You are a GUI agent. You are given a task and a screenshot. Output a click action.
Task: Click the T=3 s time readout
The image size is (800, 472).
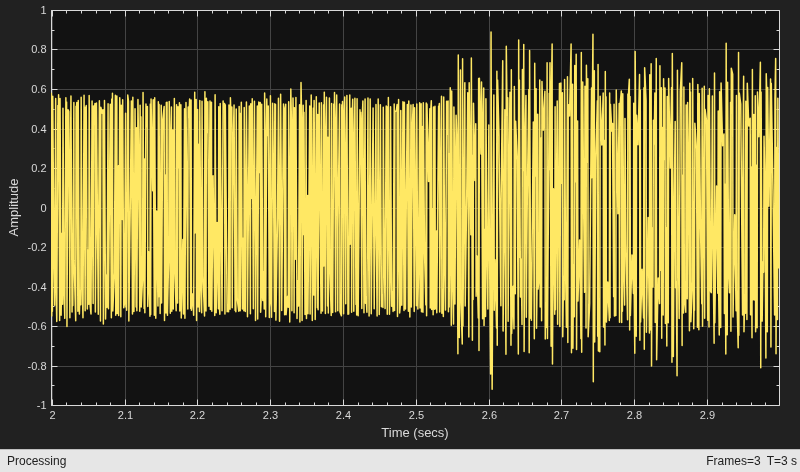[781, 461]
